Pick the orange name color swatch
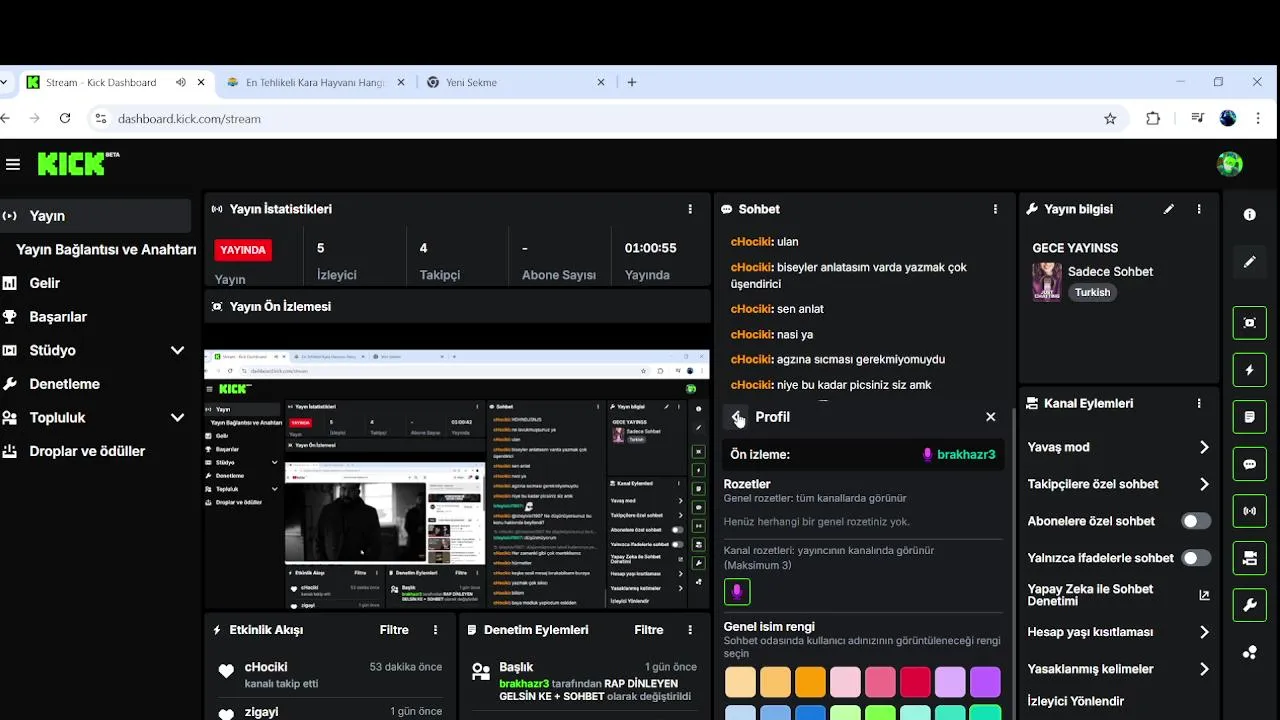The image size is (1280, 720). [x=810, y=682]
